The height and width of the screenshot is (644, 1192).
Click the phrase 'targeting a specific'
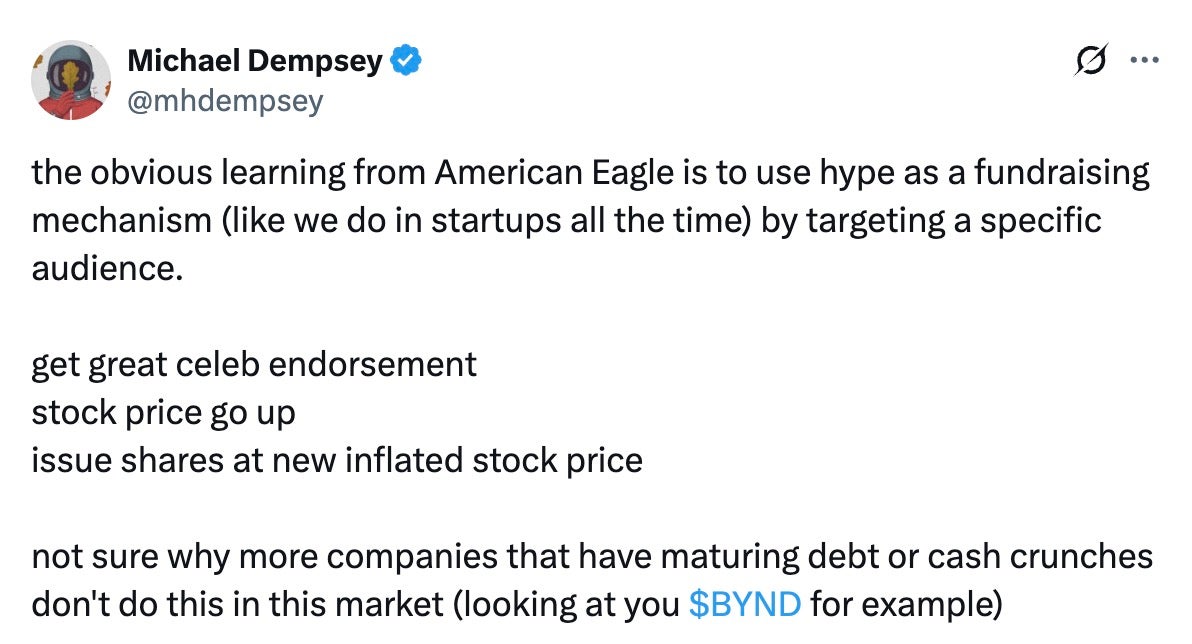[x=953, y=220]
